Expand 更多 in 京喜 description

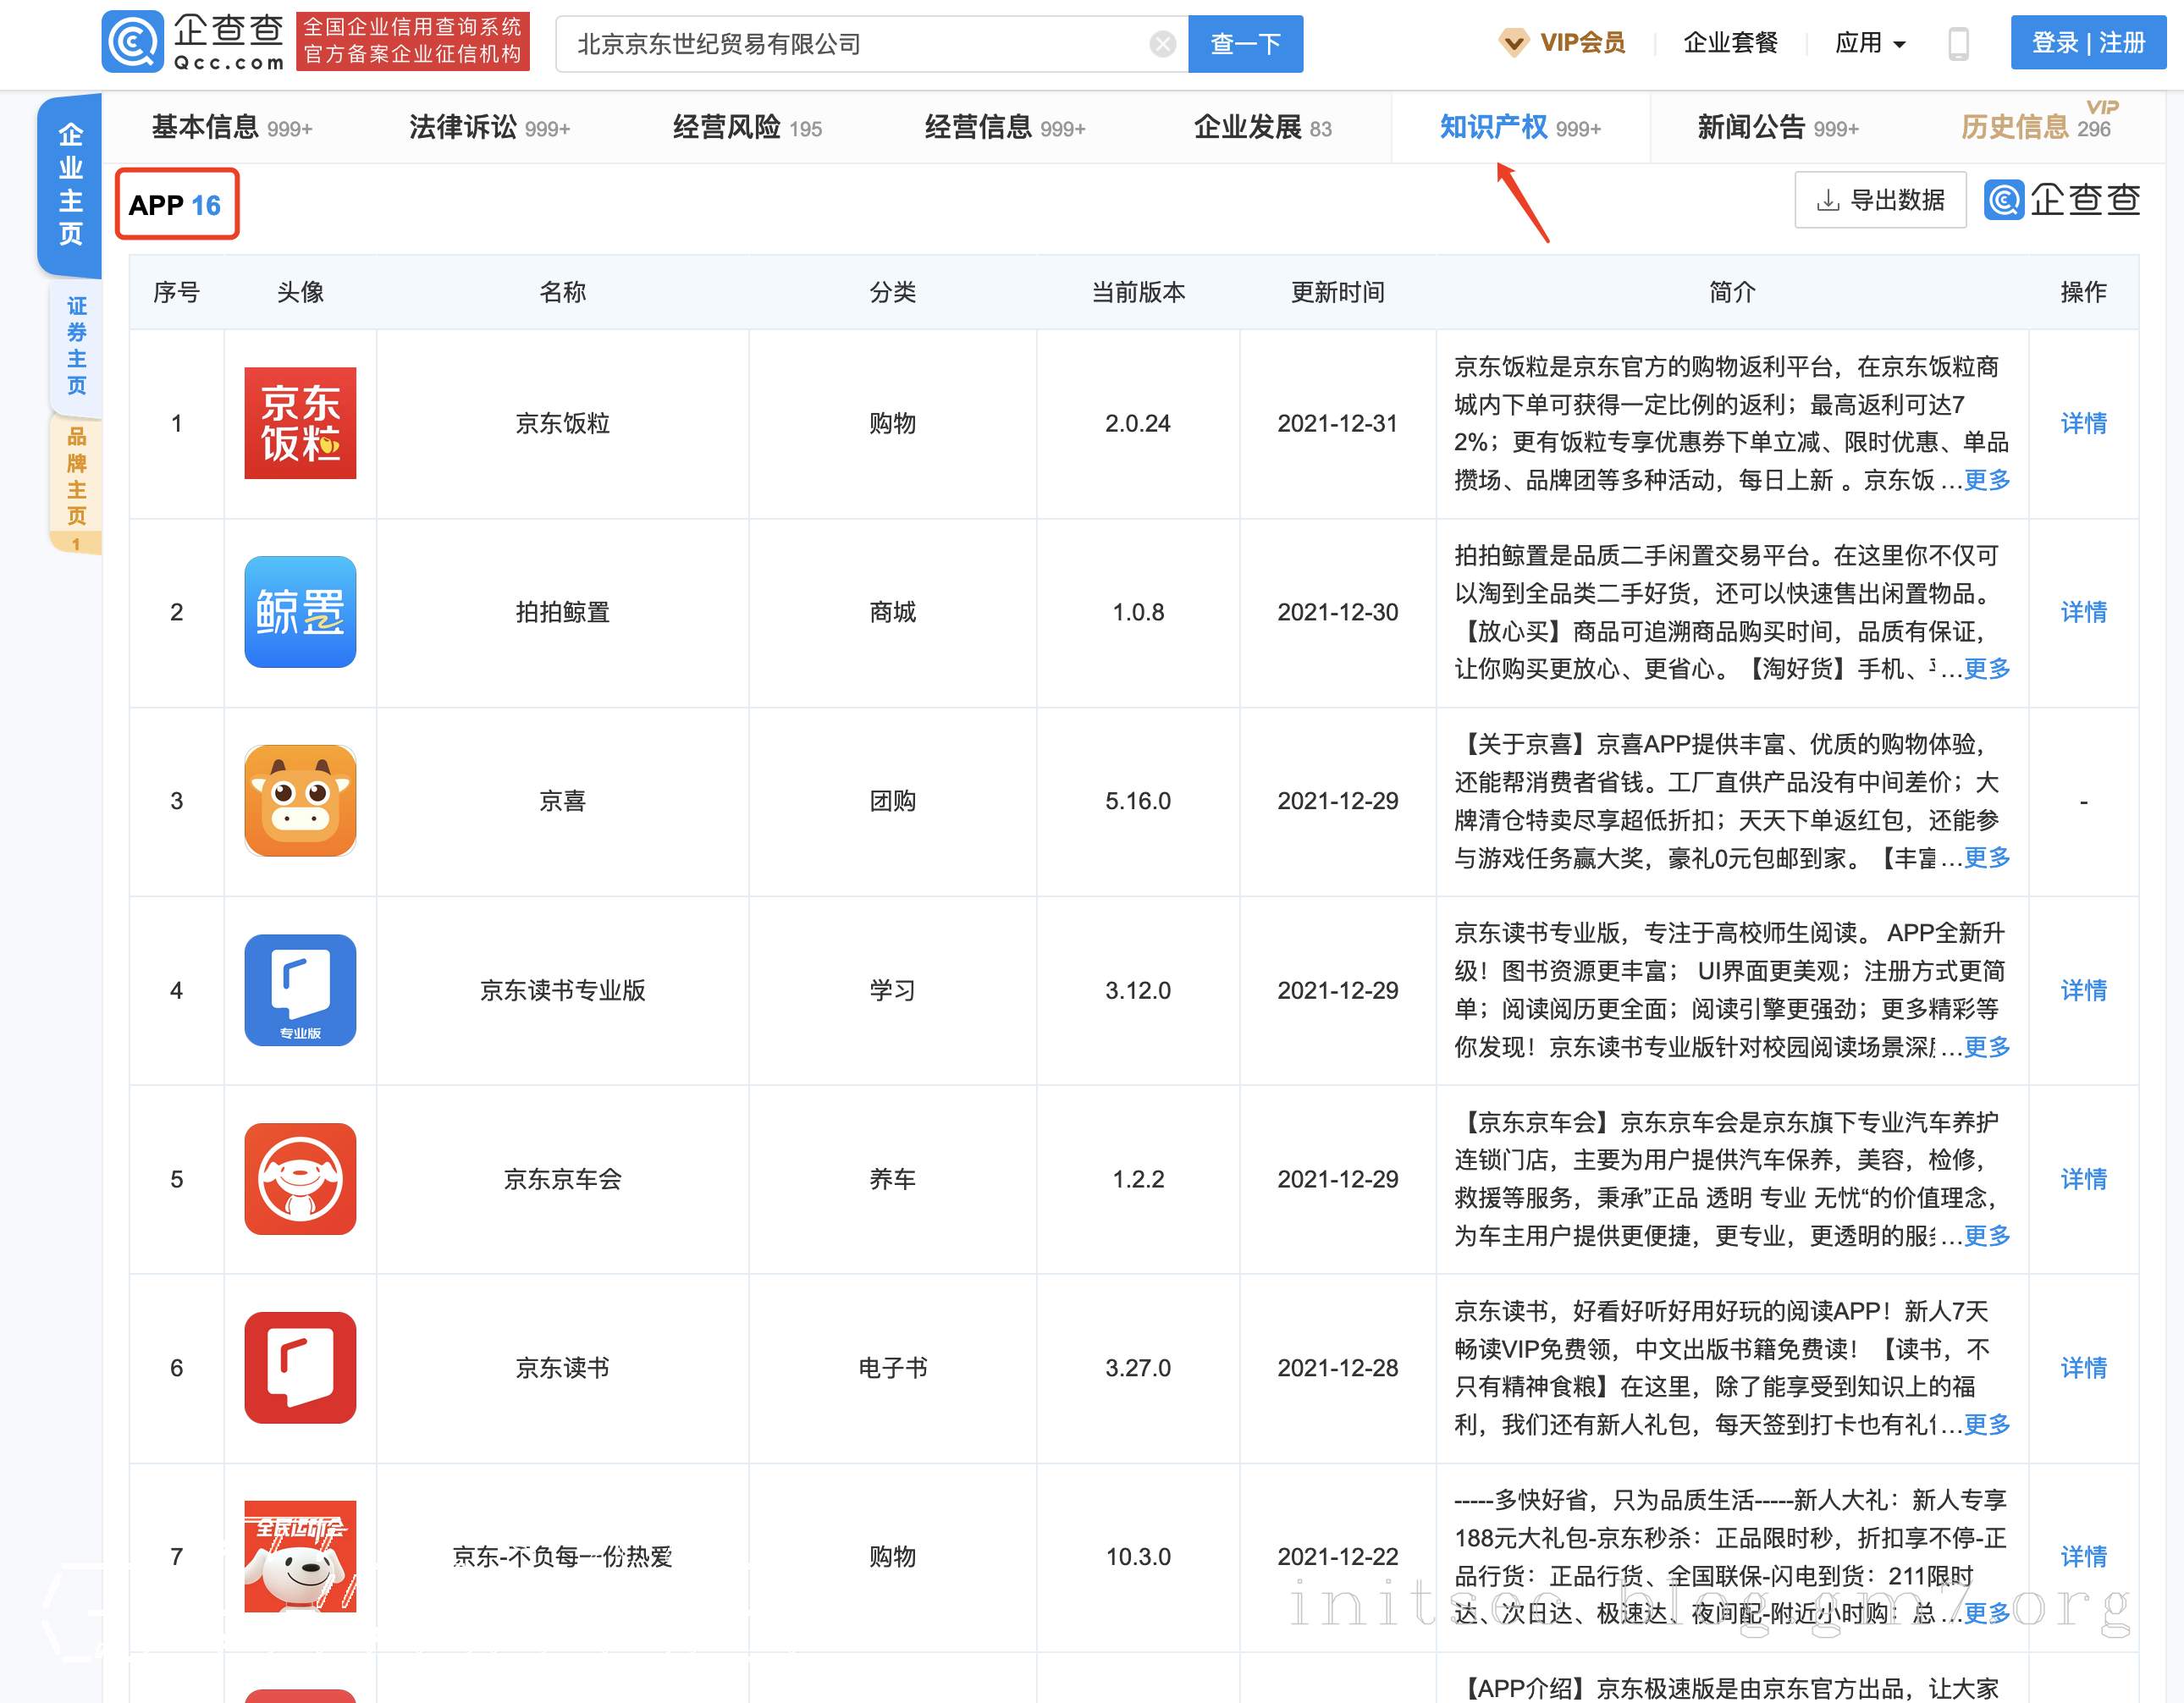[x=1986, y=858]
